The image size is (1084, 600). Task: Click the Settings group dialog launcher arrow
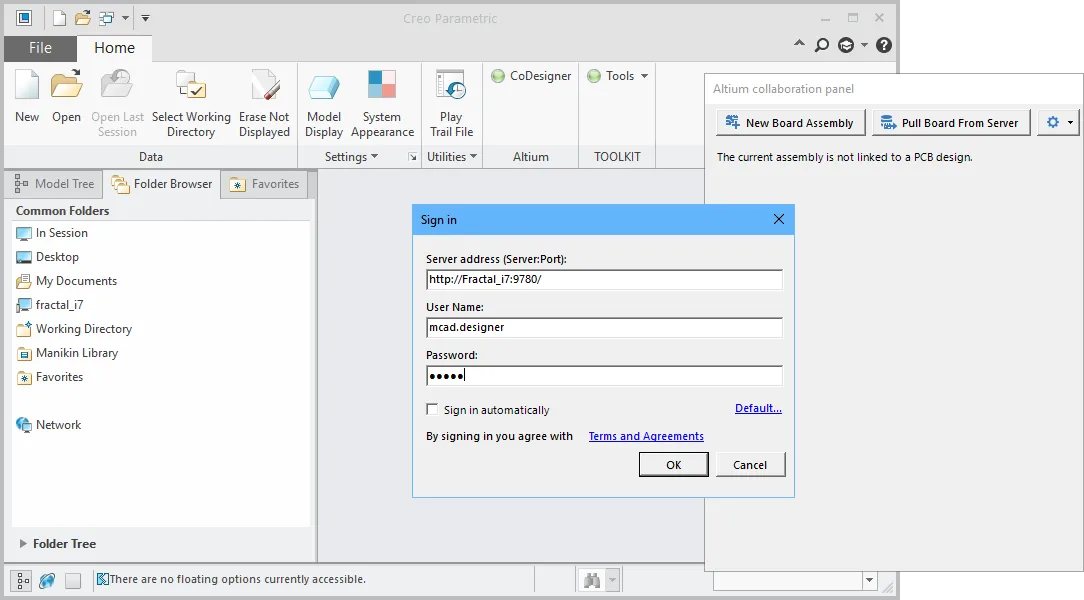[x=413, y=158]
